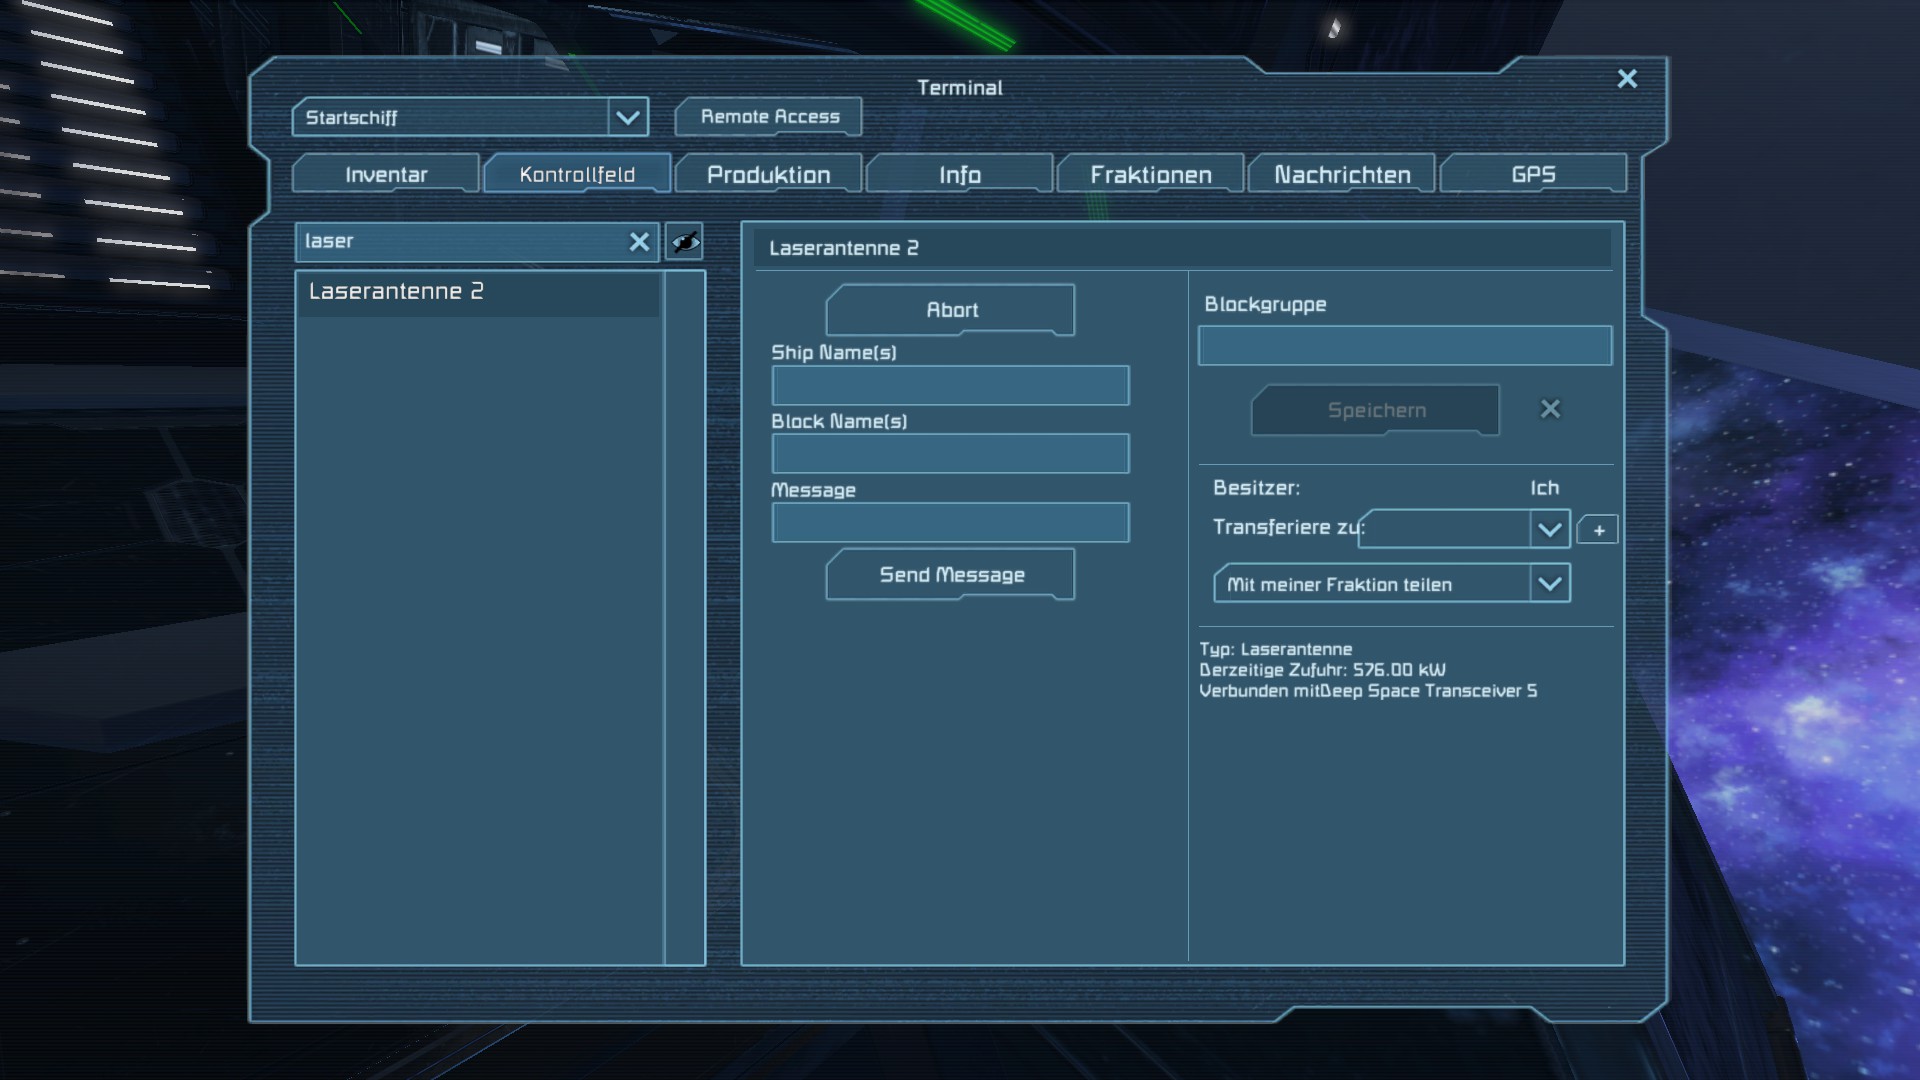The height and width of the screenshot is (1080, 1920).
Task: Click the Ship Name(s) input field
Action: coord(950,386)
